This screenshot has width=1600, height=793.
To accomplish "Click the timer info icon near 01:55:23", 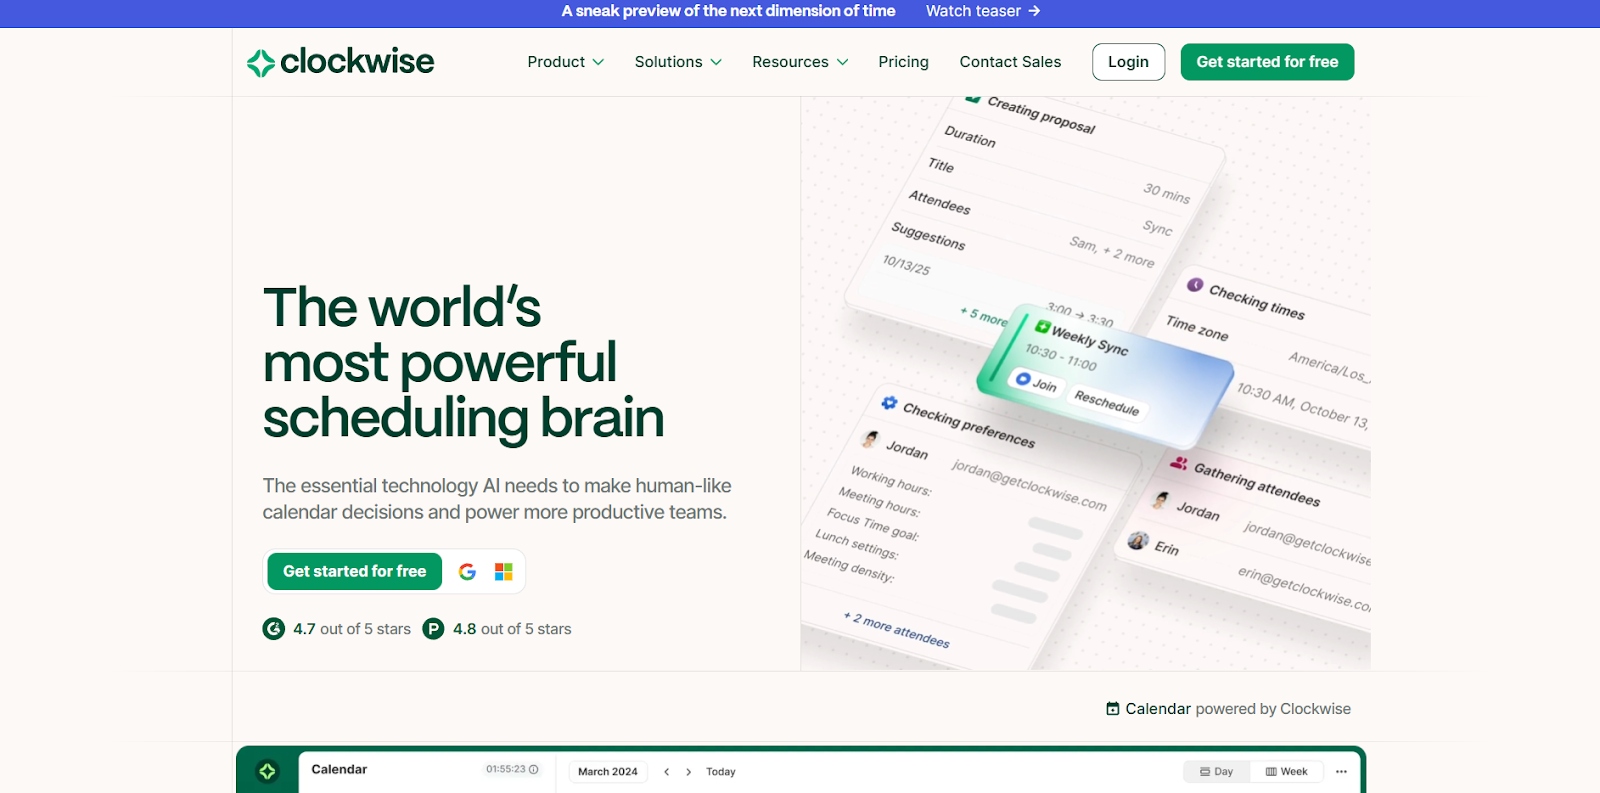I will point(534,769).
